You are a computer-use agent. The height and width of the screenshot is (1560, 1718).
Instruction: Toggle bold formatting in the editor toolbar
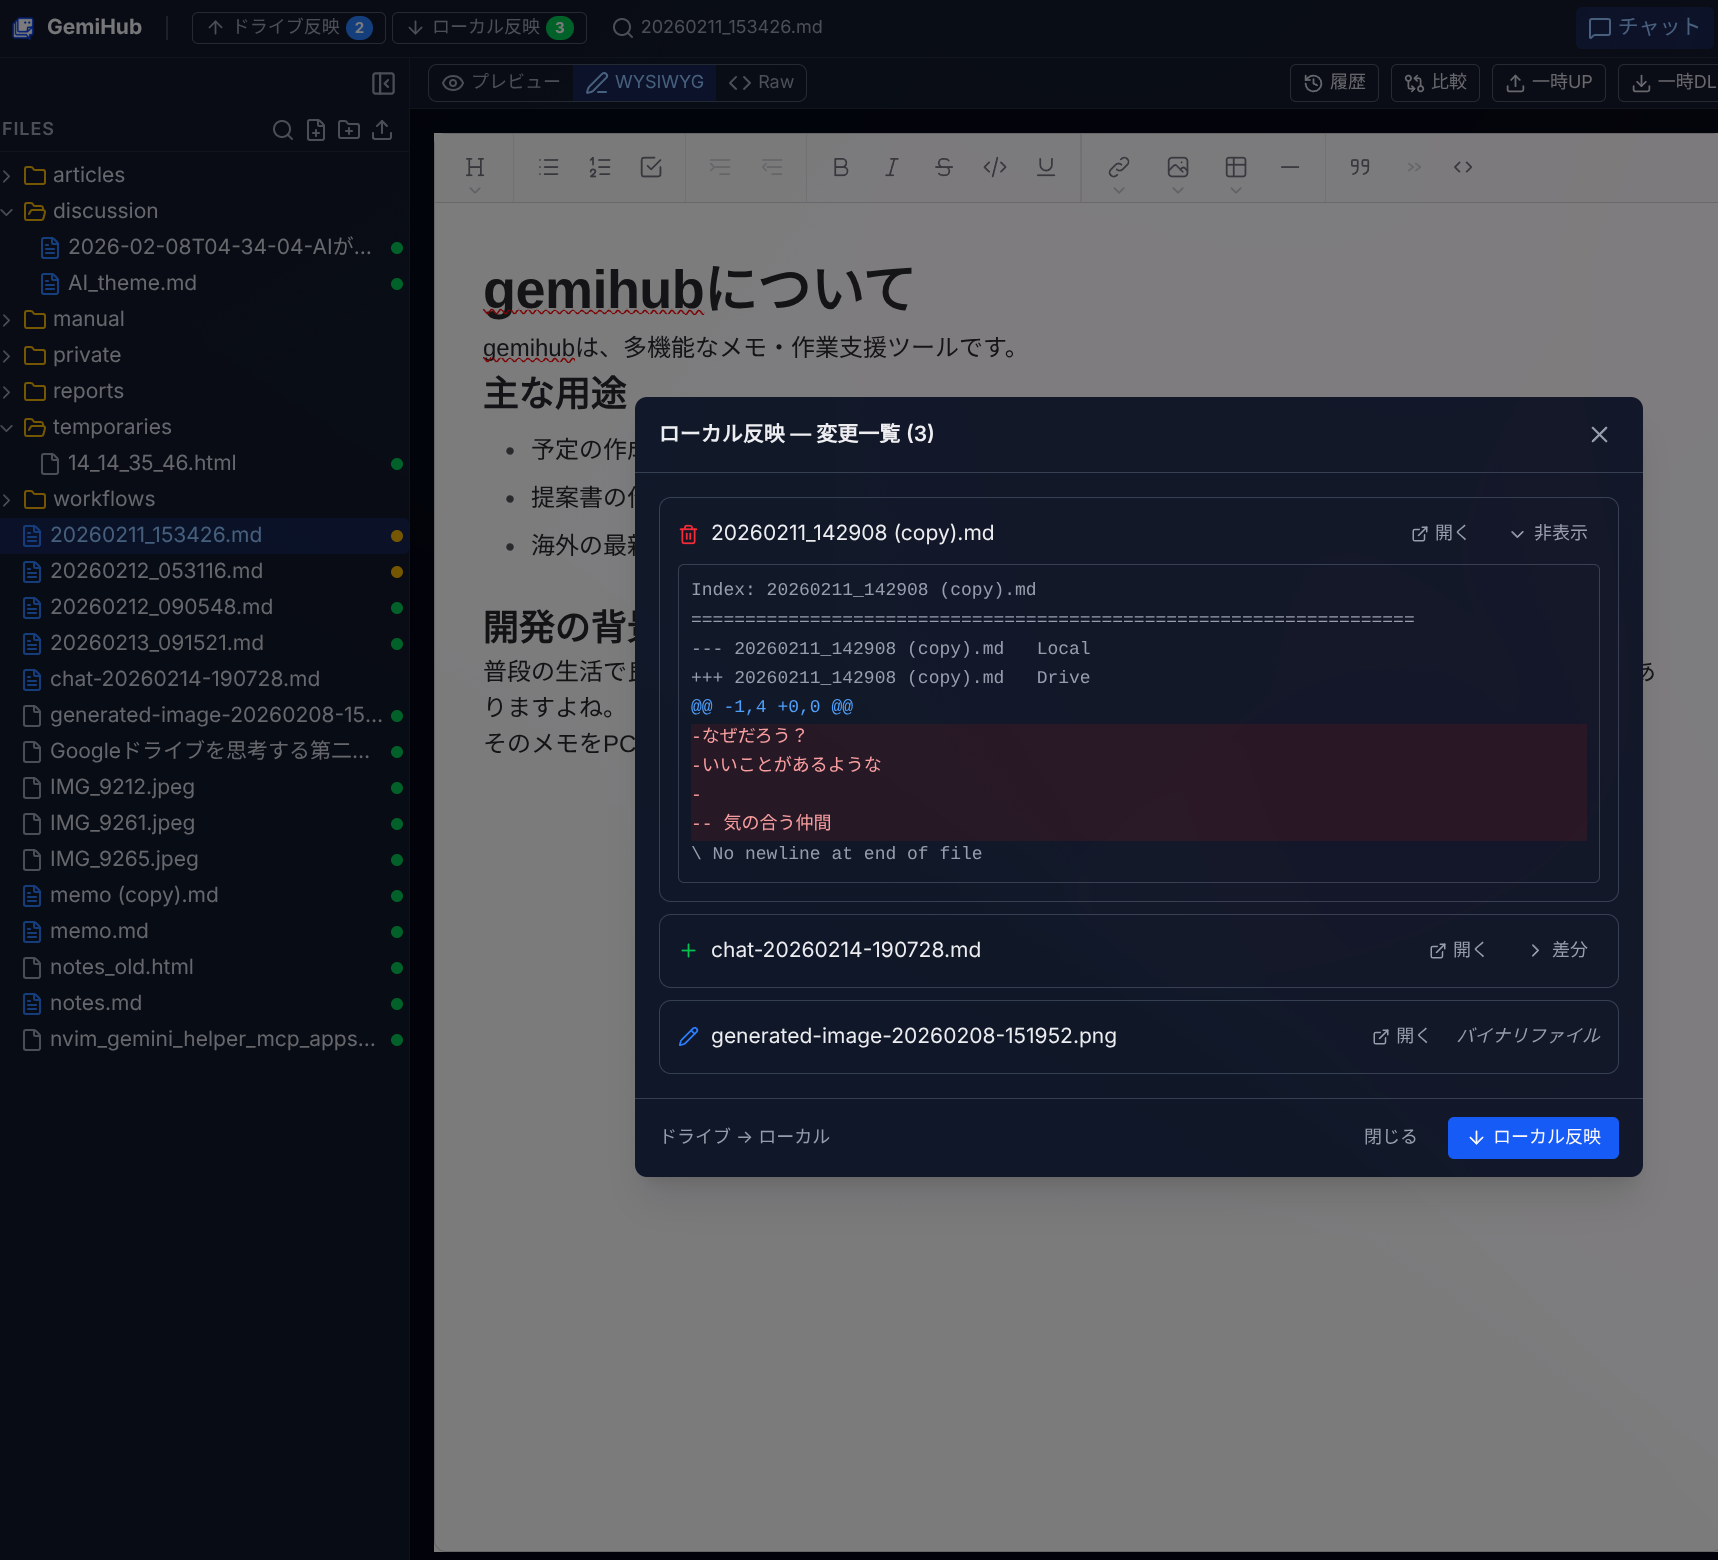point(840,167)
